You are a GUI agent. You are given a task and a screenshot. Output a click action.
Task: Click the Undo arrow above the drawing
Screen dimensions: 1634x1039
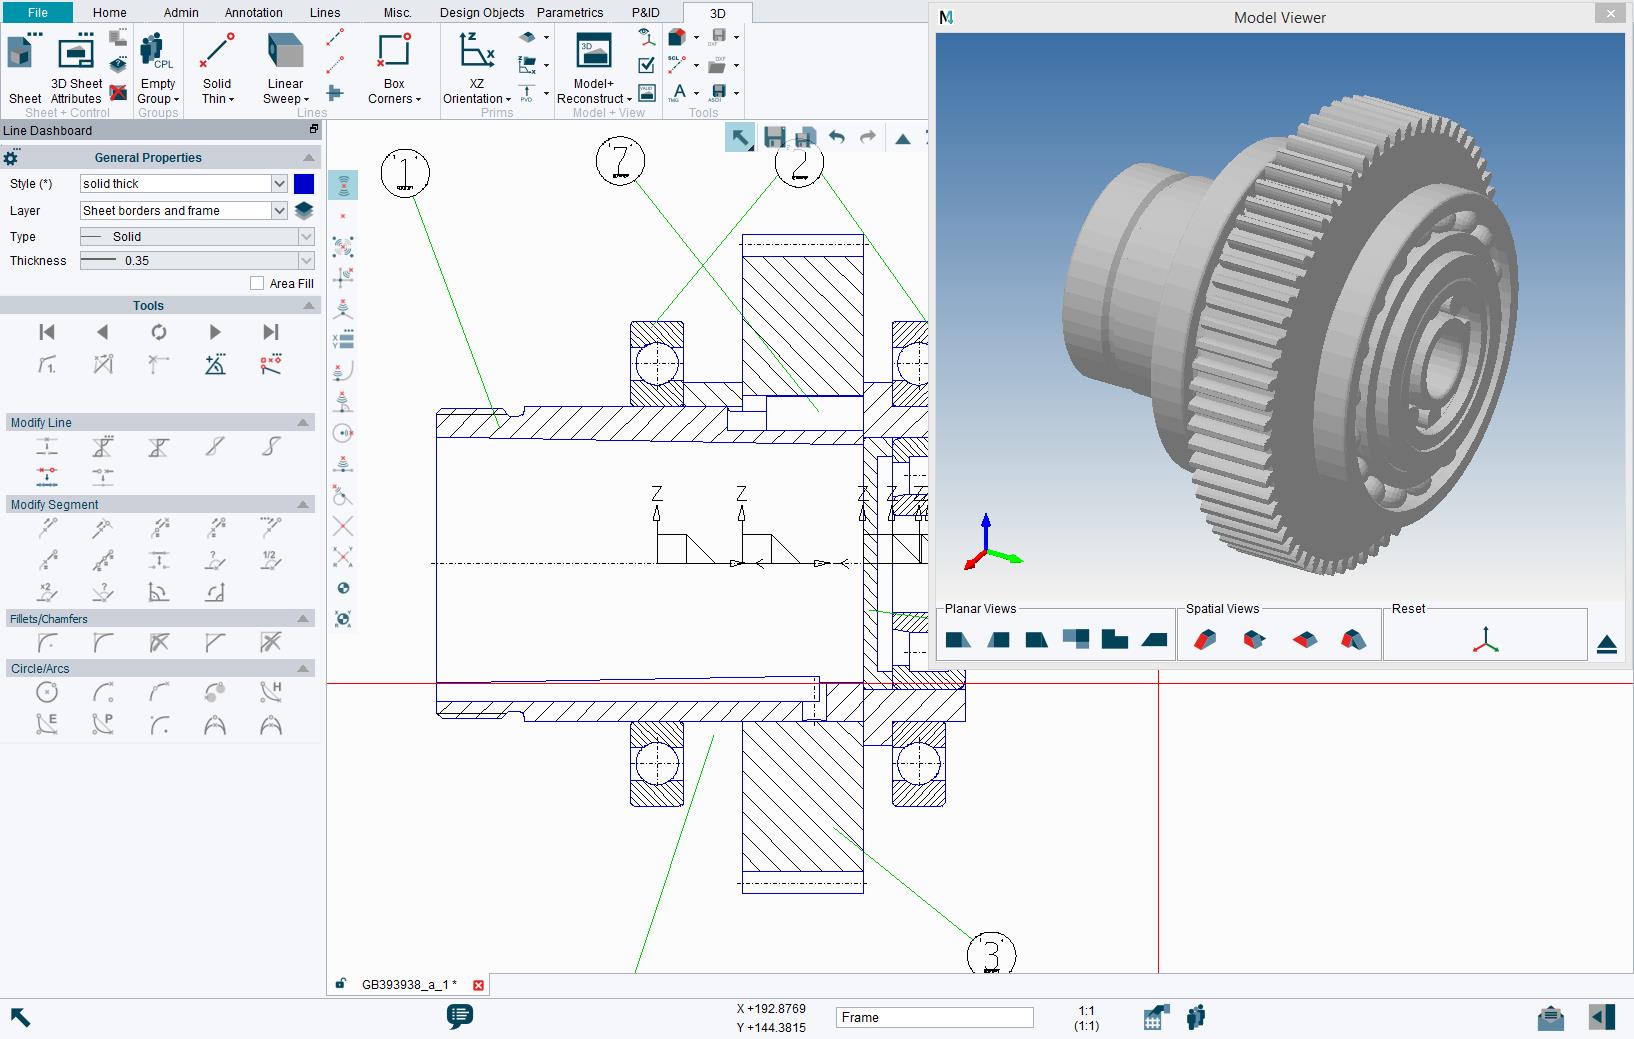[x=837, y=137]
